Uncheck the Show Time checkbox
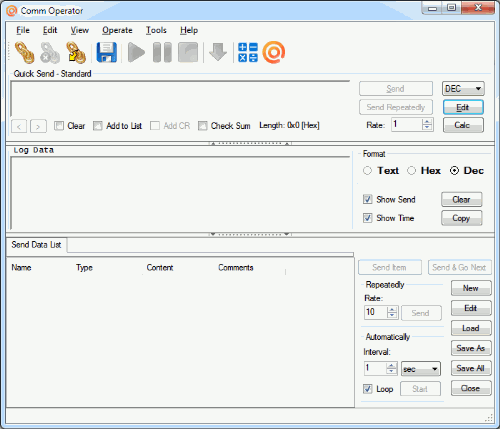500x429 pixels. 367,218
